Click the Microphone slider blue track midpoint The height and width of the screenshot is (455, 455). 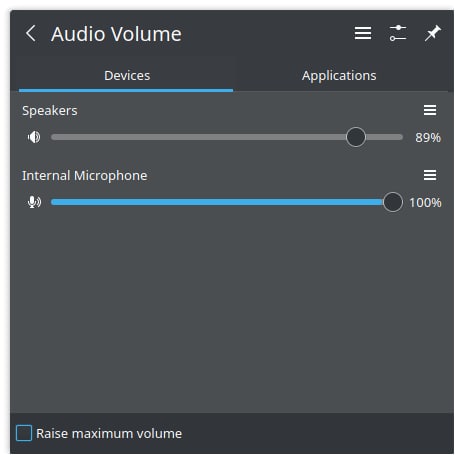point(217,202)
